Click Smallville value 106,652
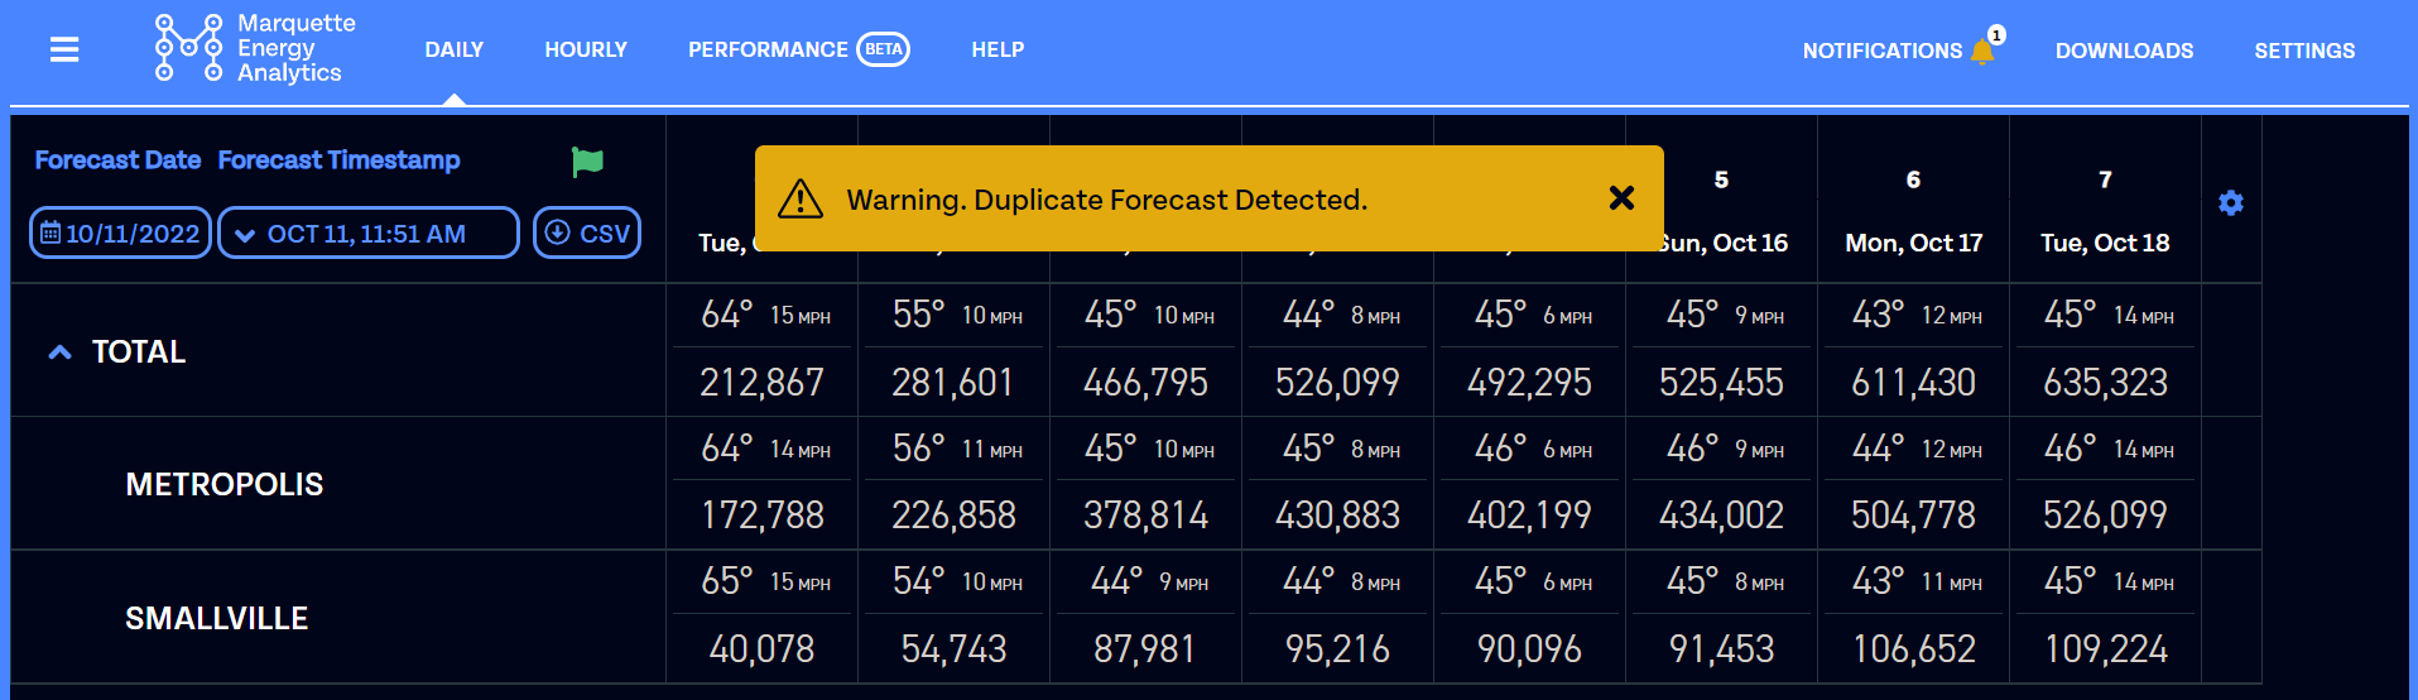The width and height of the screenshot is (2418, 700). pos(1913,649)
